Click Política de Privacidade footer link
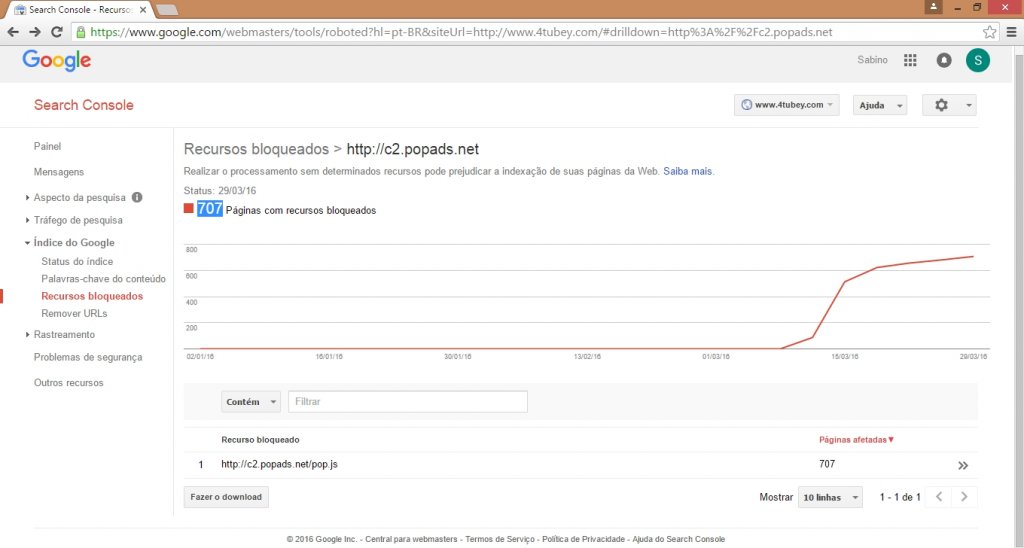 (583, 539)
